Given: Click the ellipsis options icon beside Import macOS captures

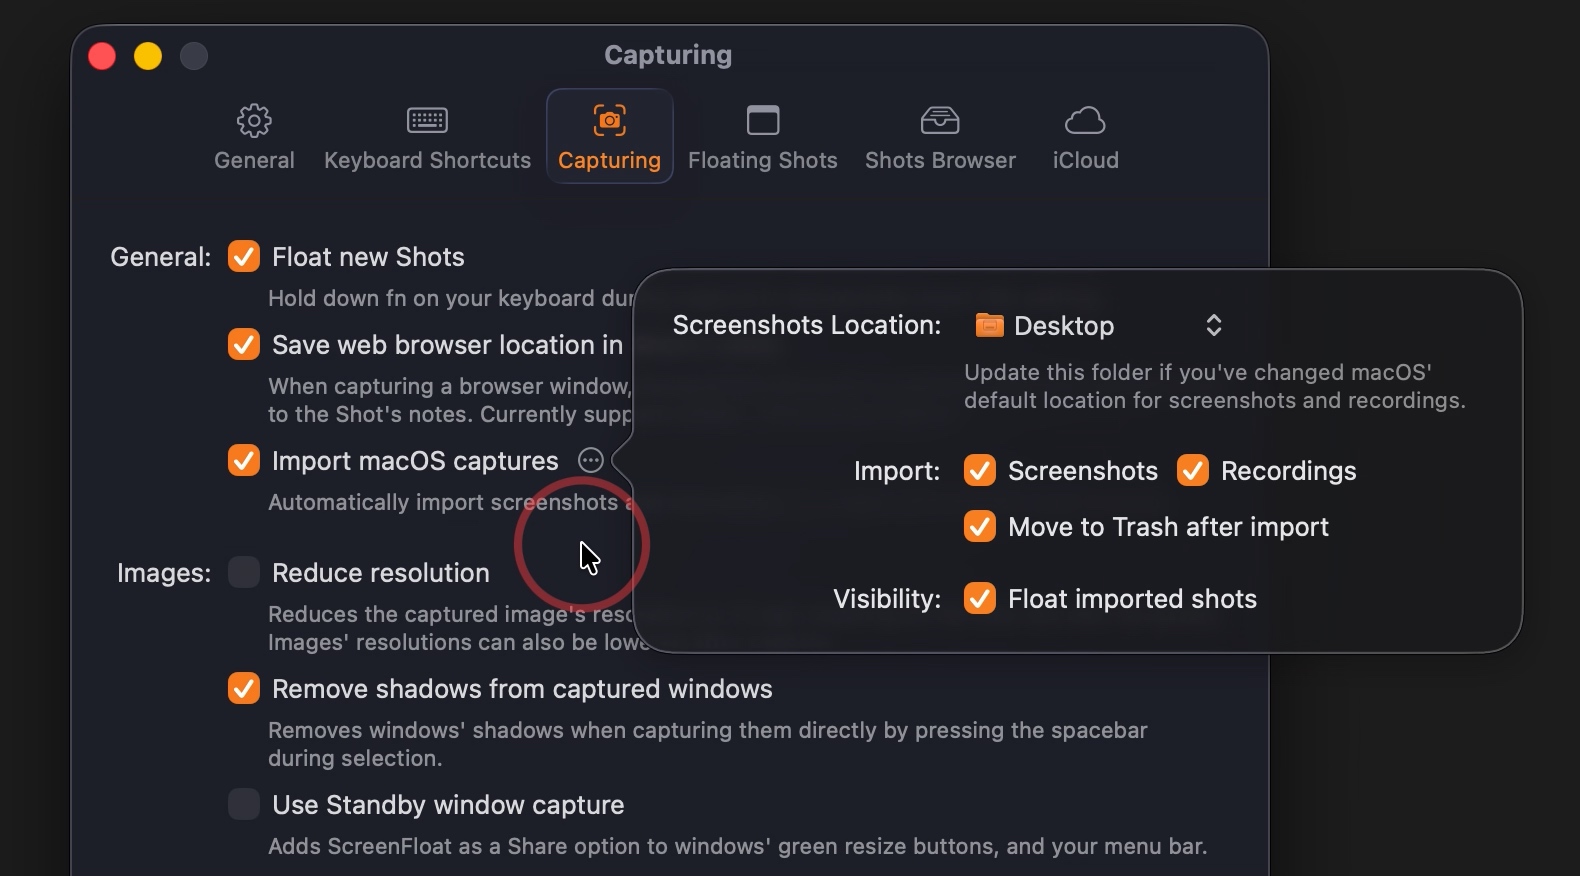Looking at the screenshot, I should pyautogui.click(x=591, y=460).
